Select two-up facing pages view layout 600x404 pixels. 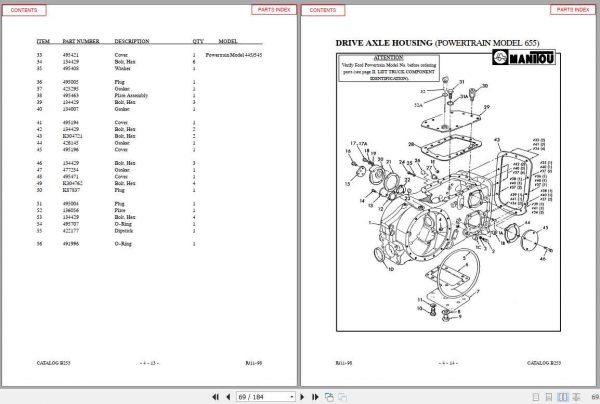(563, 397)
